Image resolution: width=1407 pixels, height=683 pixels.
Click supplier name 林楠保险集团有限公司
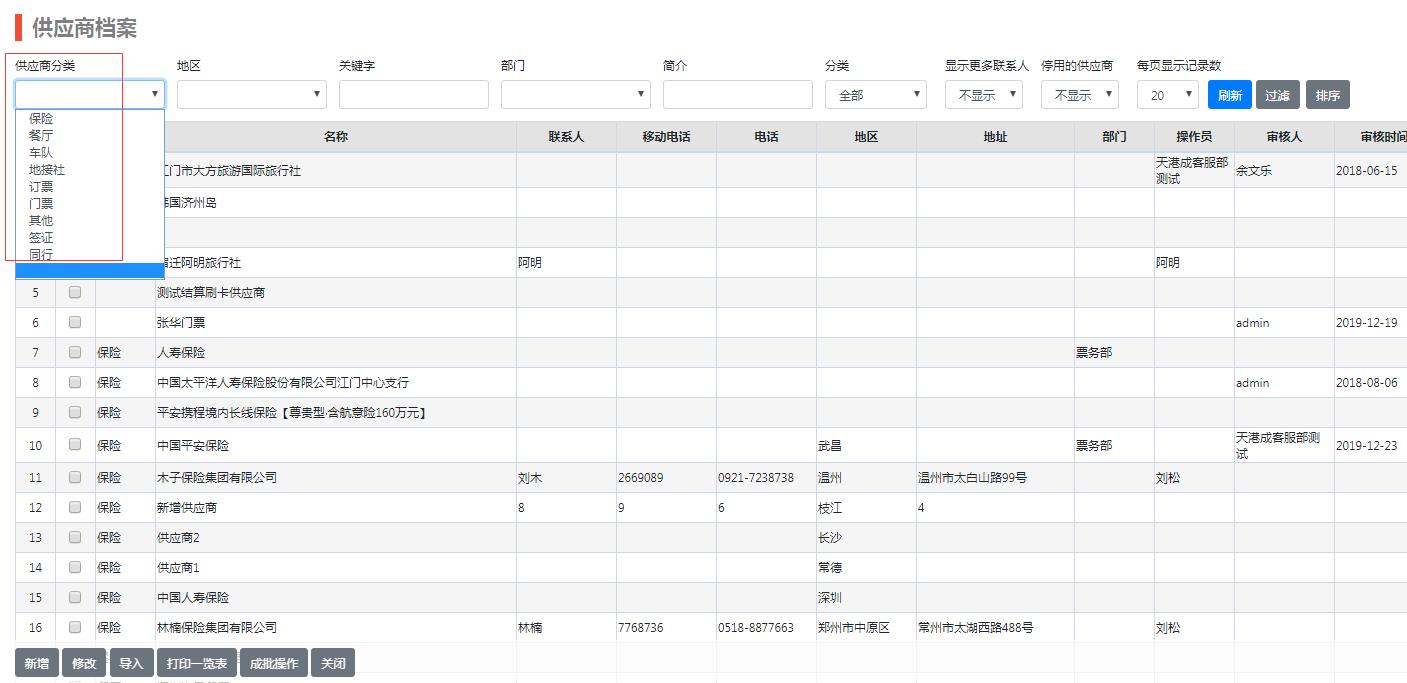click(217, 628)
